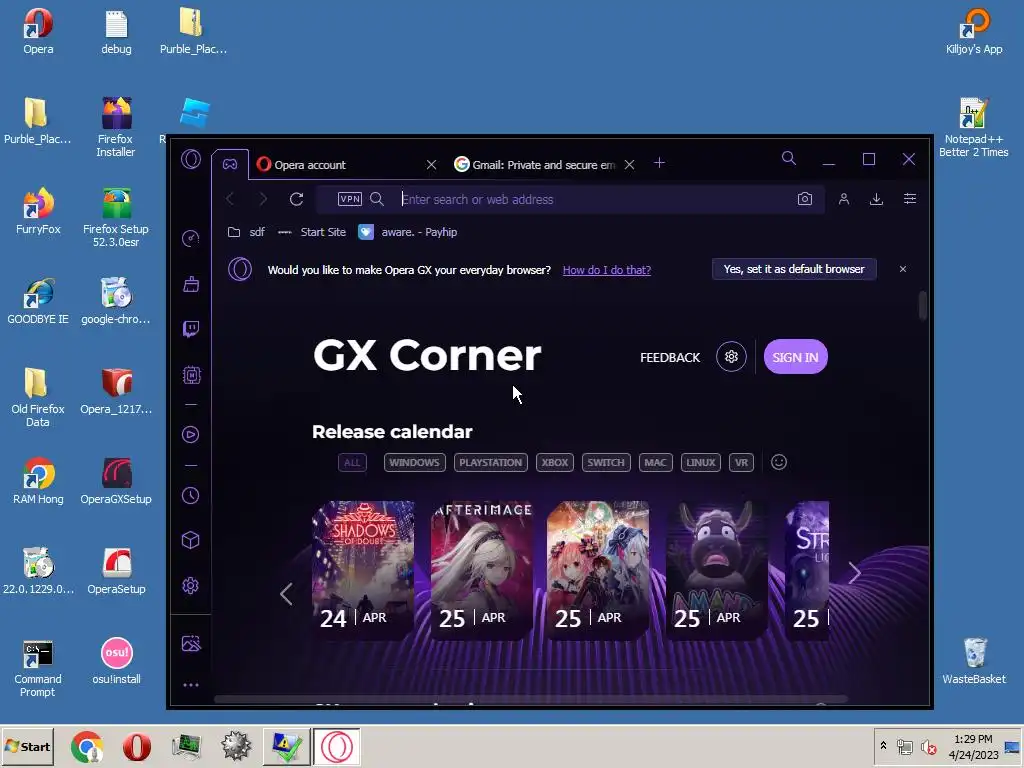Select the Notepad++ Better 2 Times shortcut
This screenshot has width=1024, height=768.
pos(973,127)
